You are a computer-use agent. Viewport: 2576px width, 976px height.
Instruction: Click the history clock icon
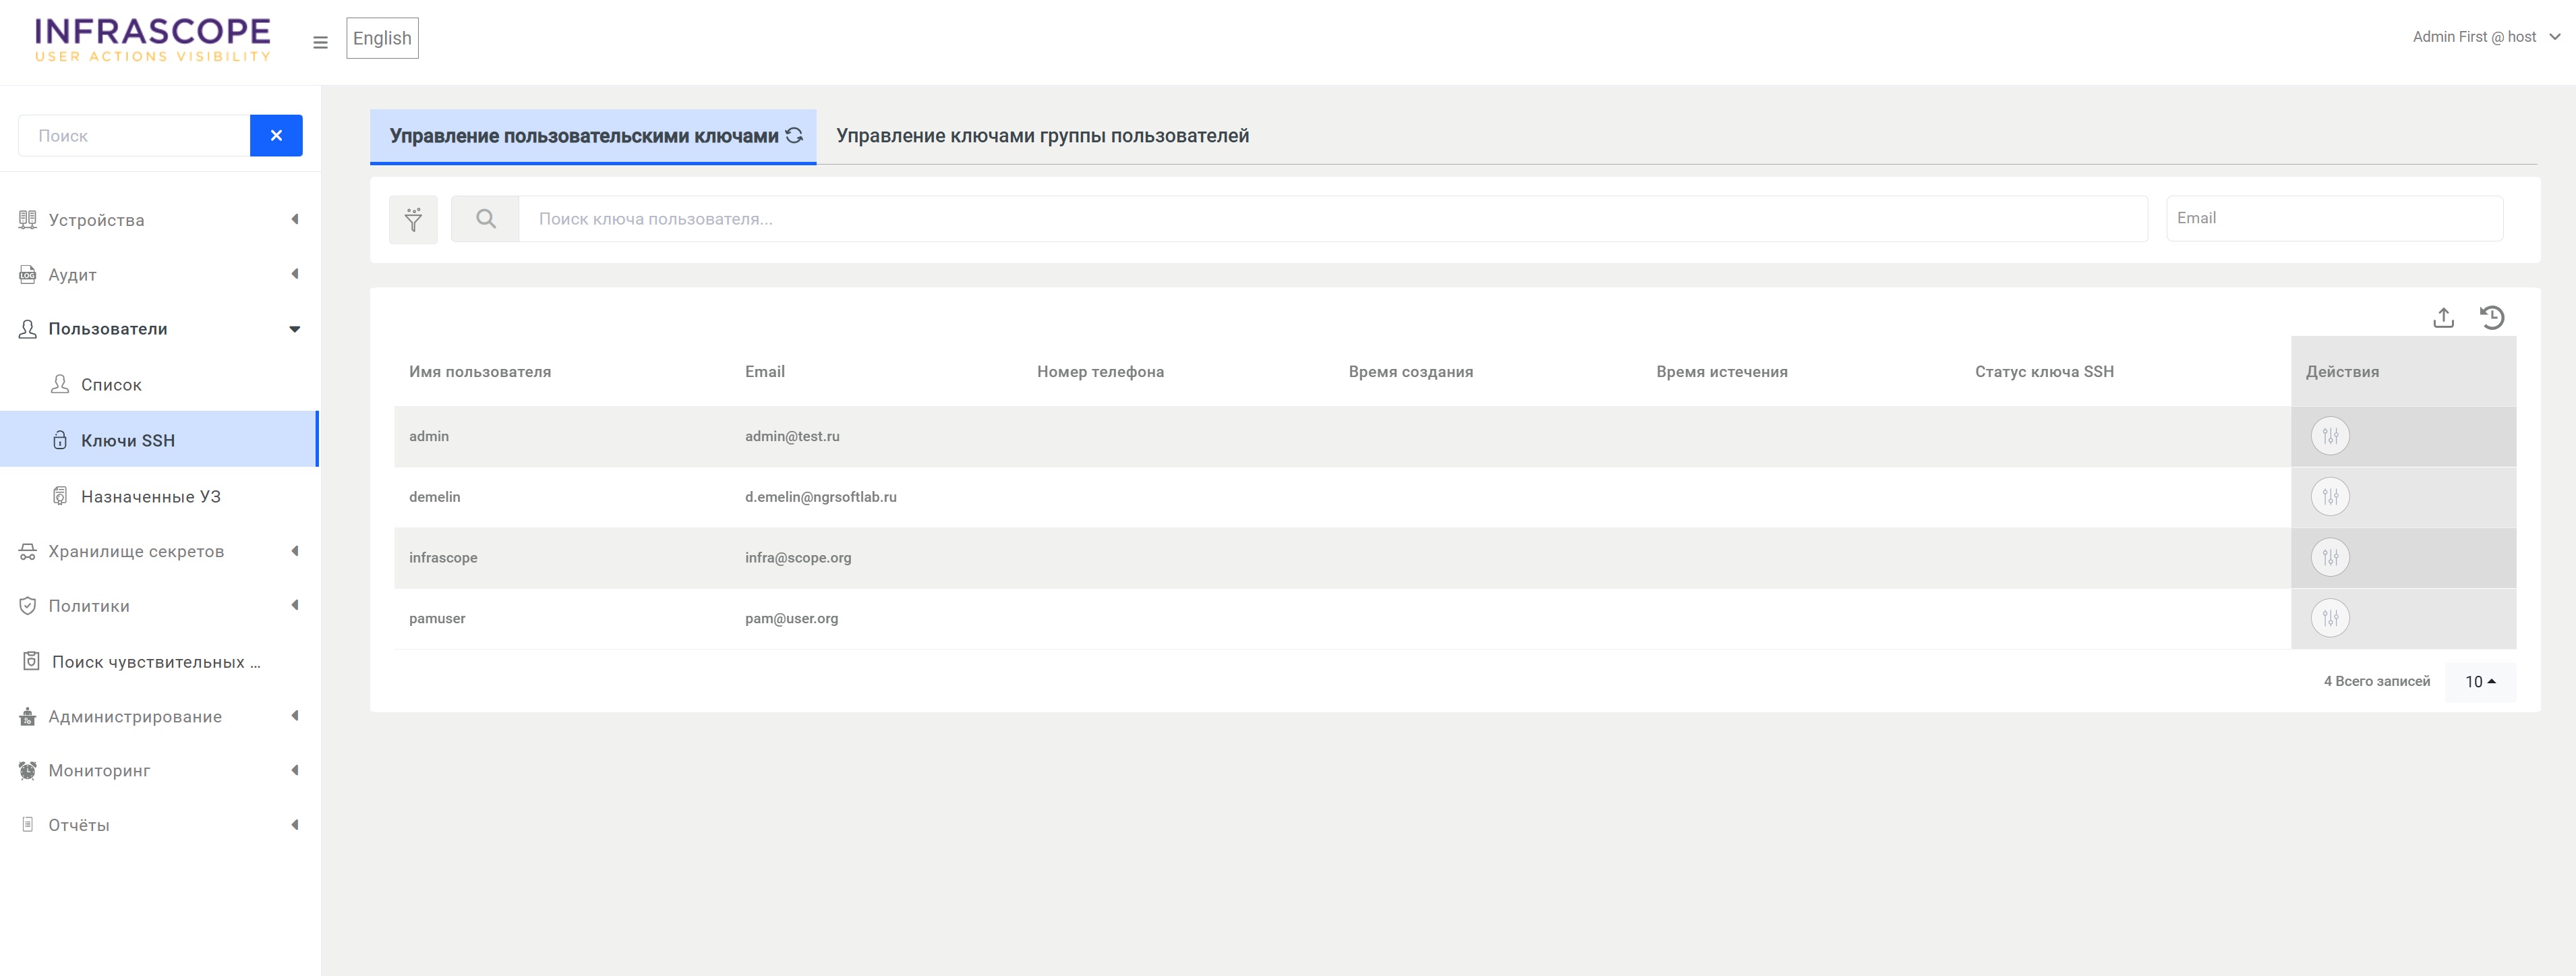[2491, 318]
